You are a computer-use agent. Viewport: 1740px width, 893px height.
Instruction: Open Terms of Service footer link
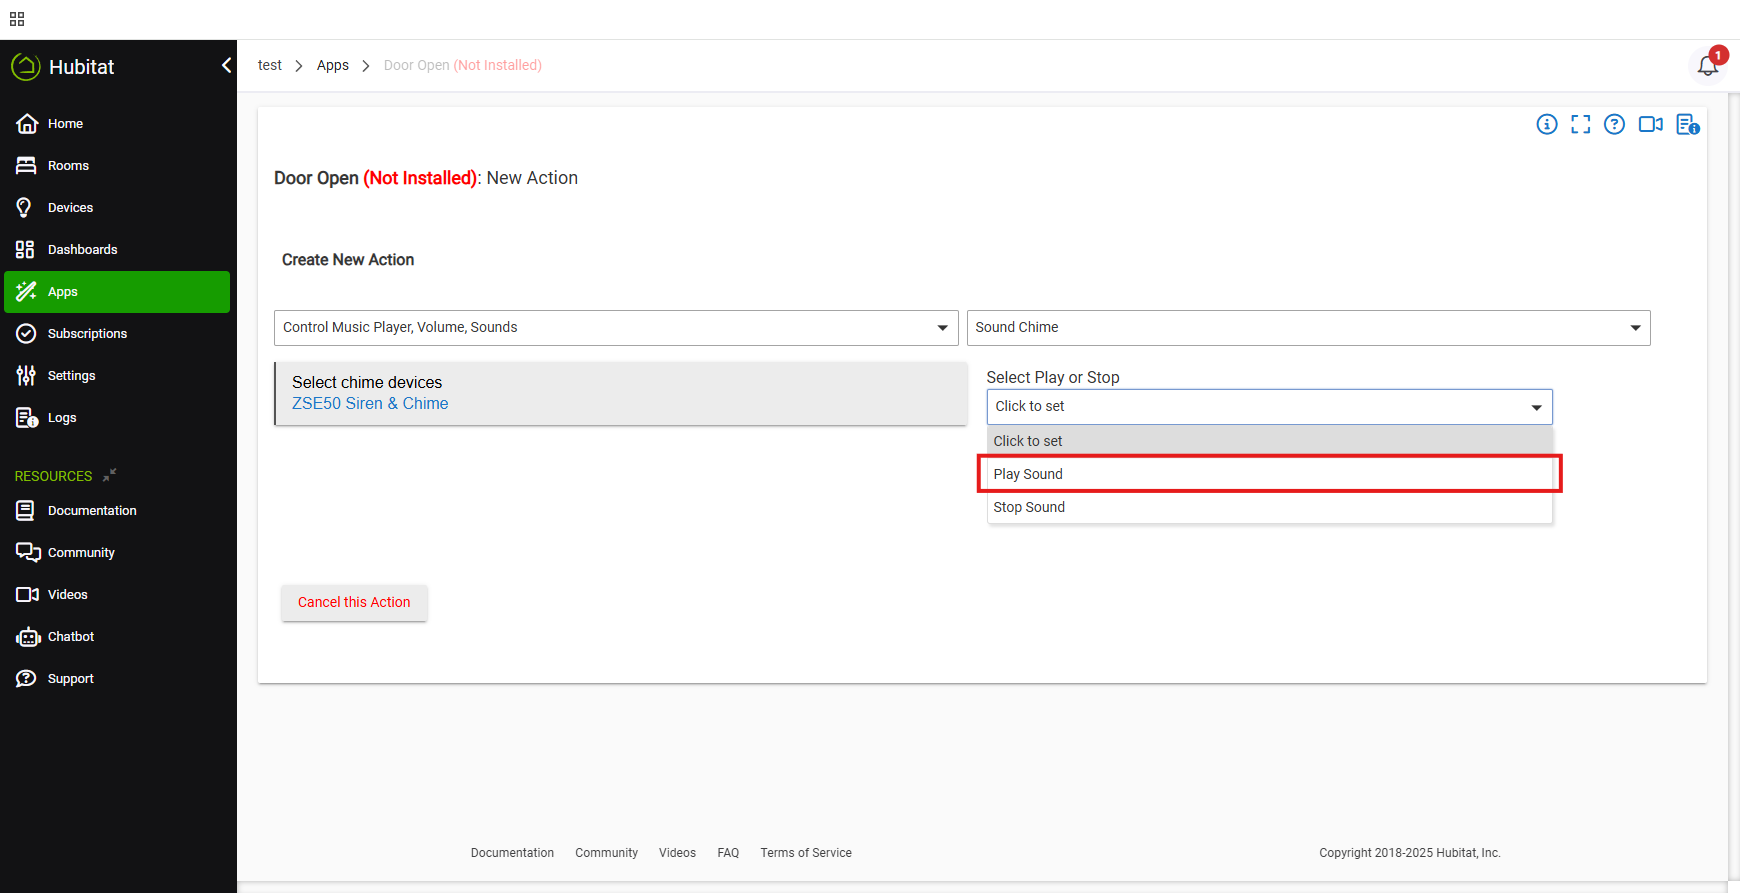coord(806,853)
